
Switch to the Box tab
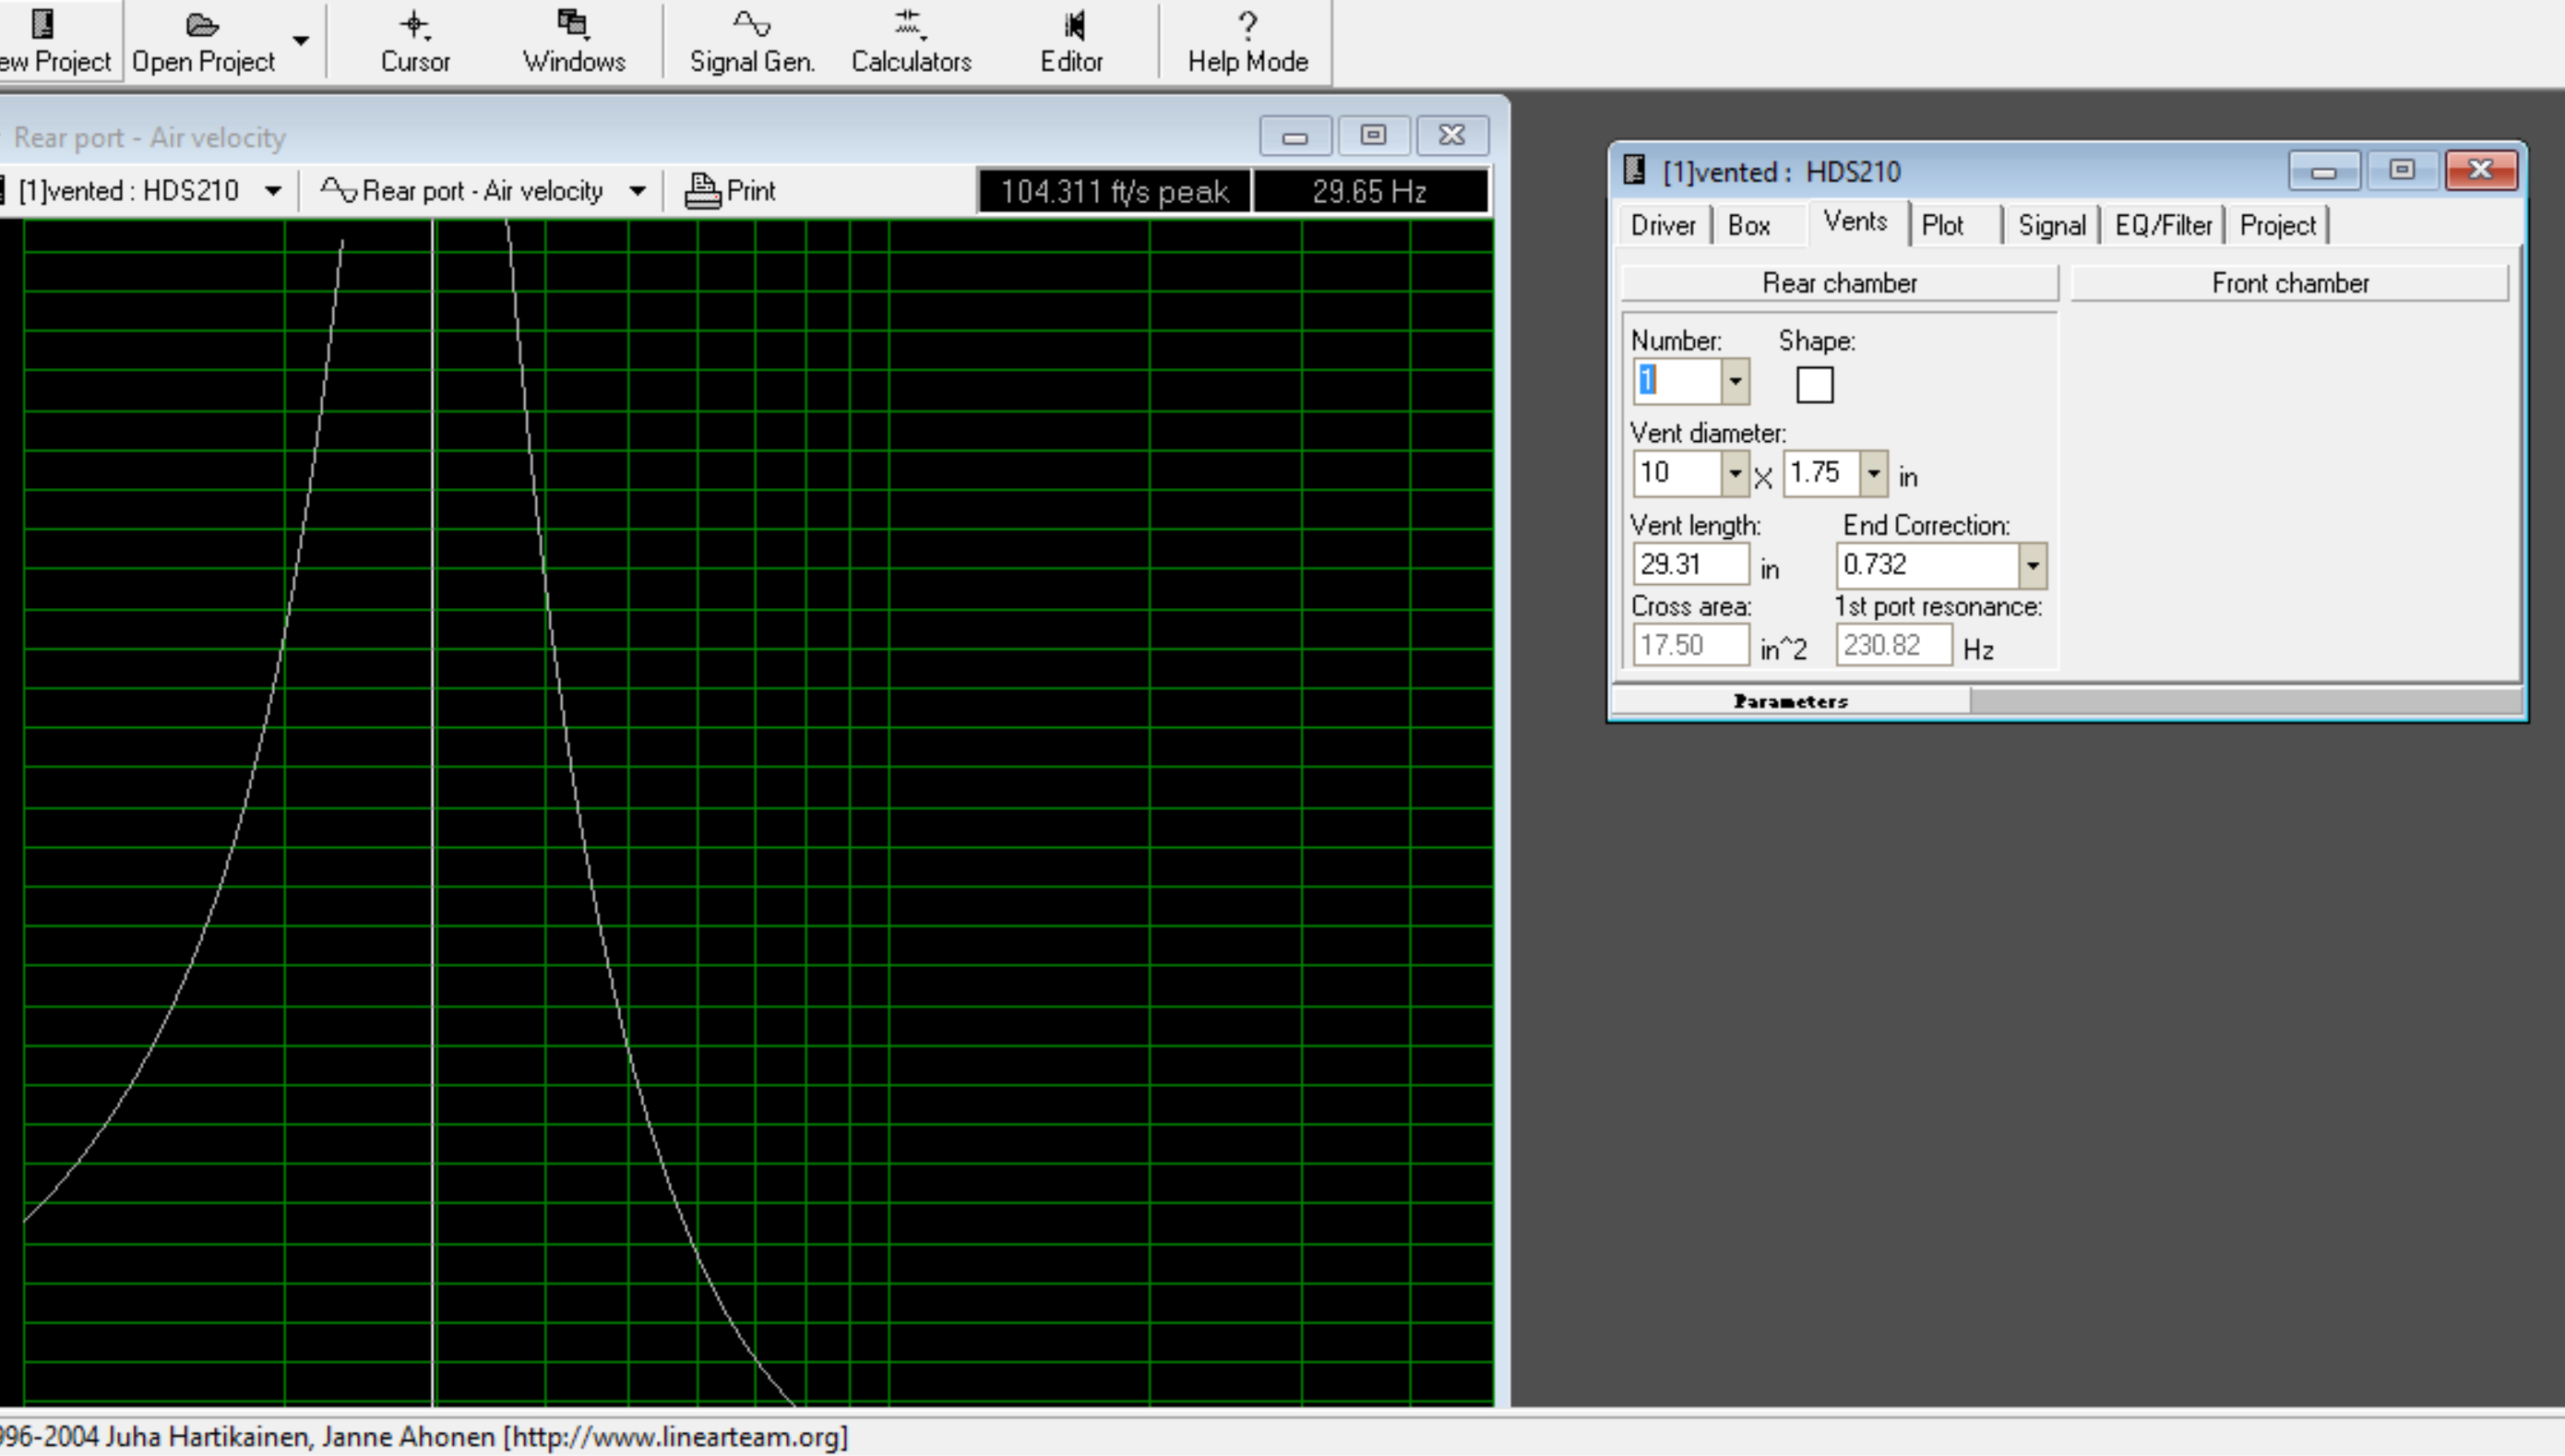[1749, 225]
